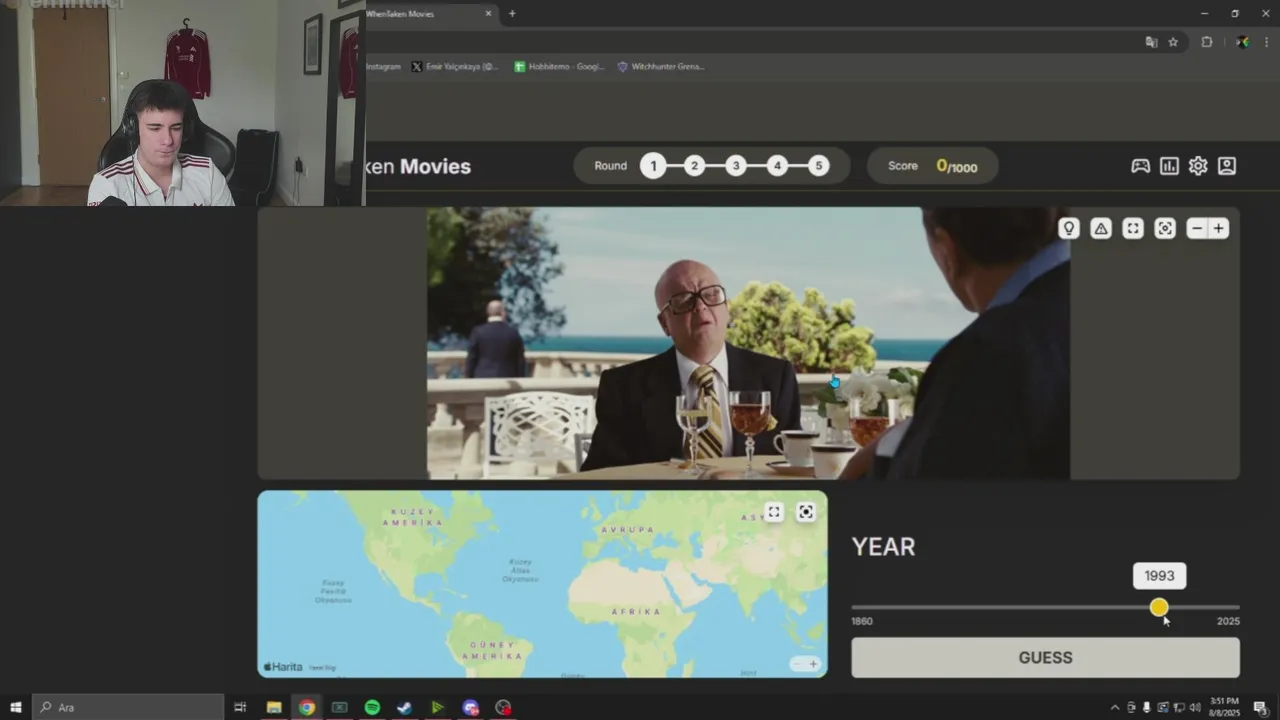Viewport: 1280px width, 720px height.
Task: Expand the movie image to fullscreen
Action: coord(1133,228)
